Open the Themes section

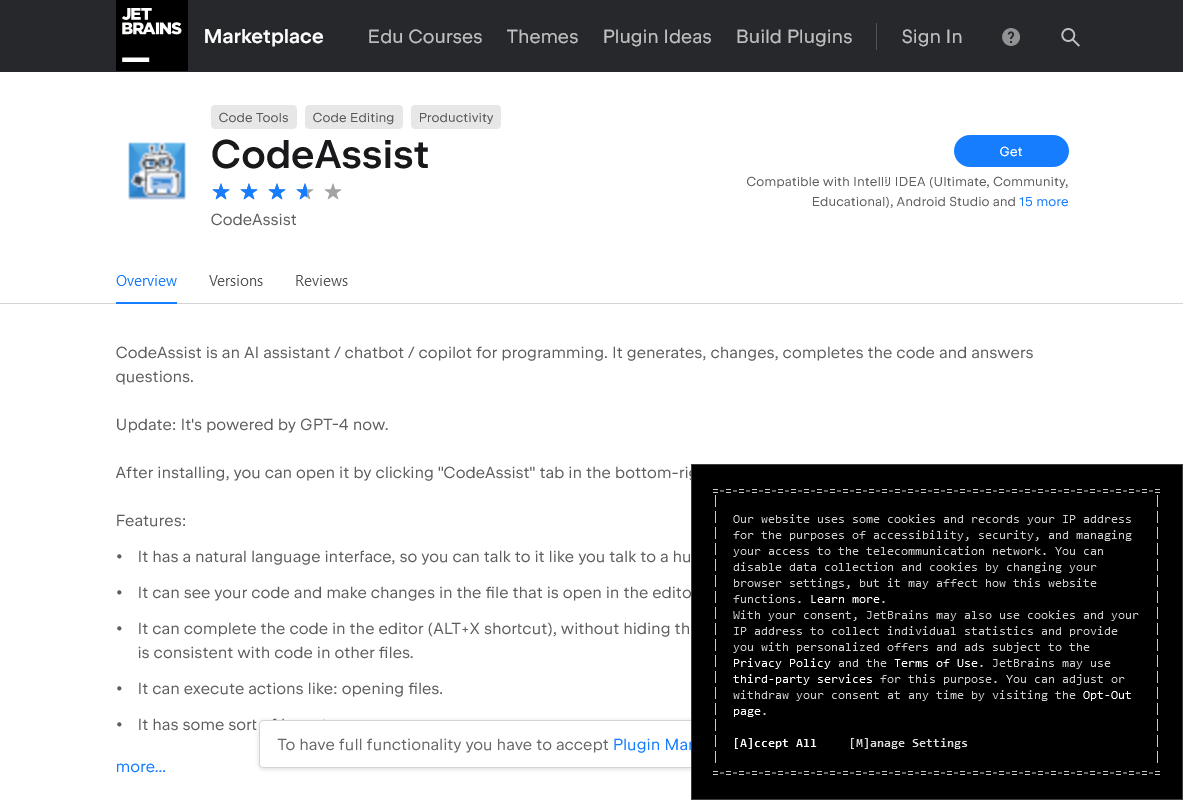pyautogui.click(x=542, y=37)
